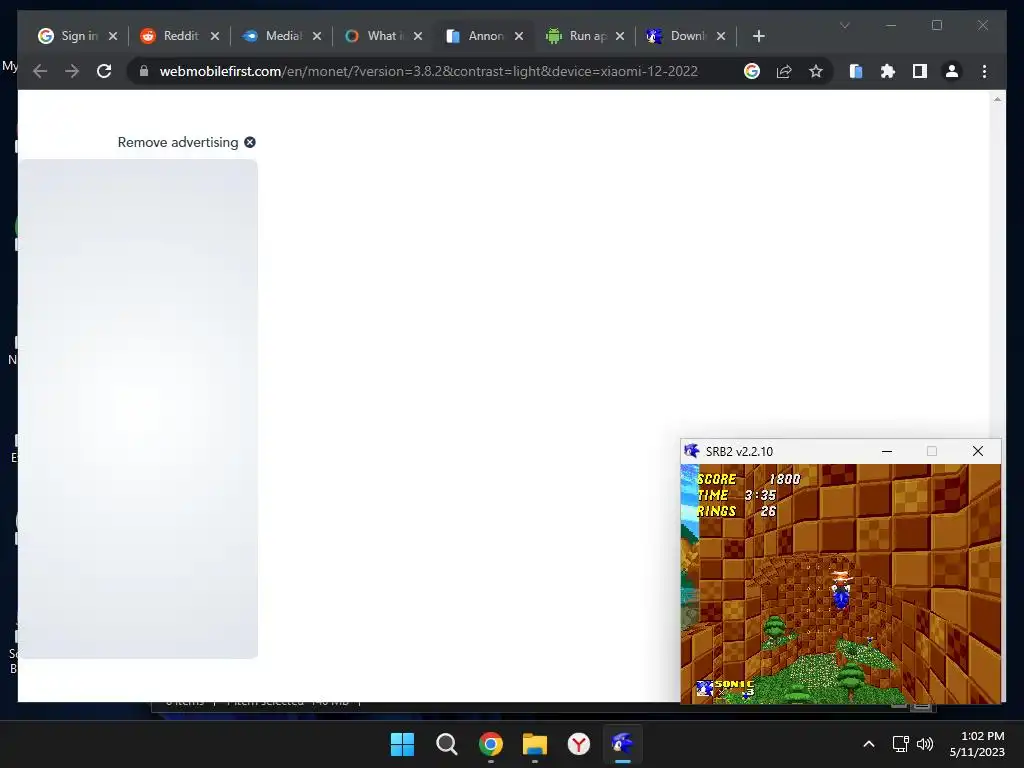This screenshot has height=768, width=1024.
Task: Click the SRB2 window title icon
Action: coord(692,451)
